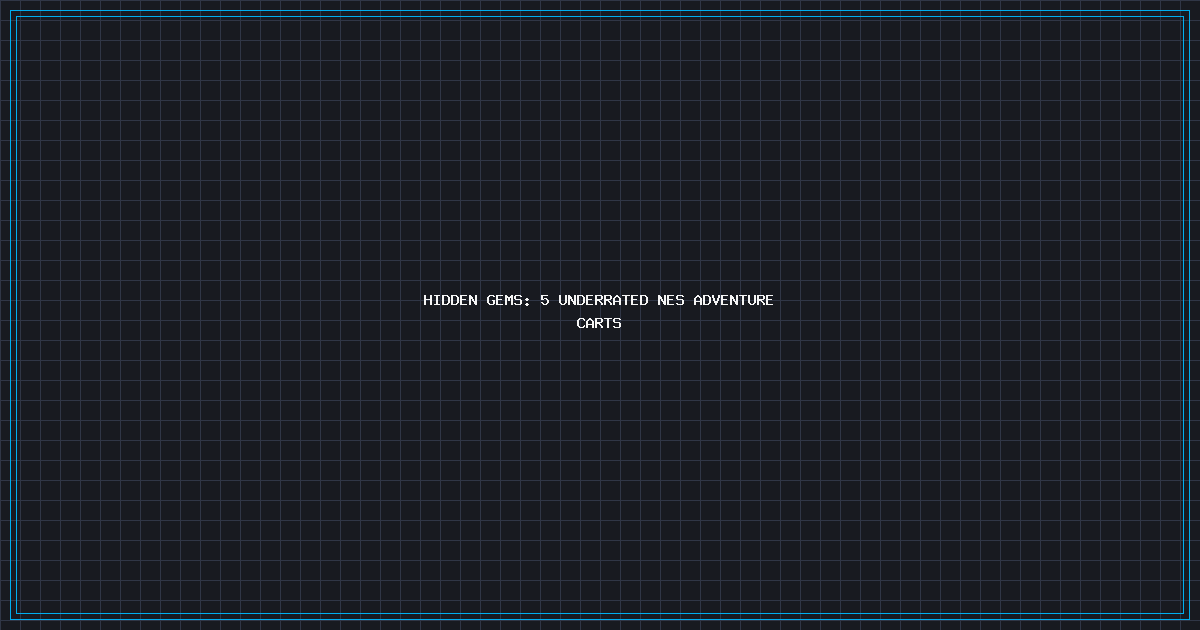This screenshot has height=630, width=1200.
Task: Click the letter H starting the title
Action: [x=428, y=300]
